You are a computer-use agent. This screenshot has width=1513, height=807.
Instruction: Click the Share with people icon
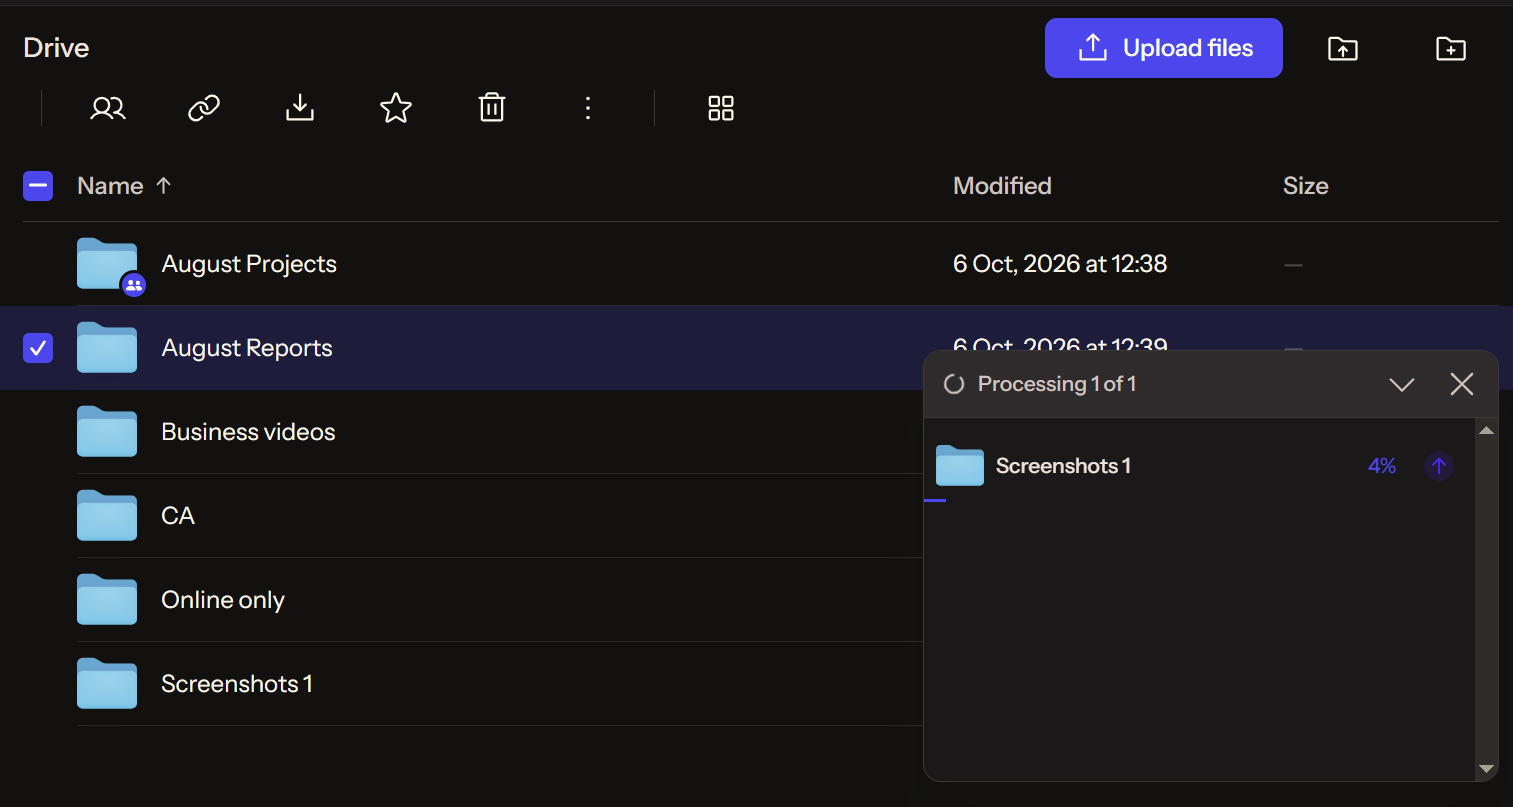[x=108, y=108]
